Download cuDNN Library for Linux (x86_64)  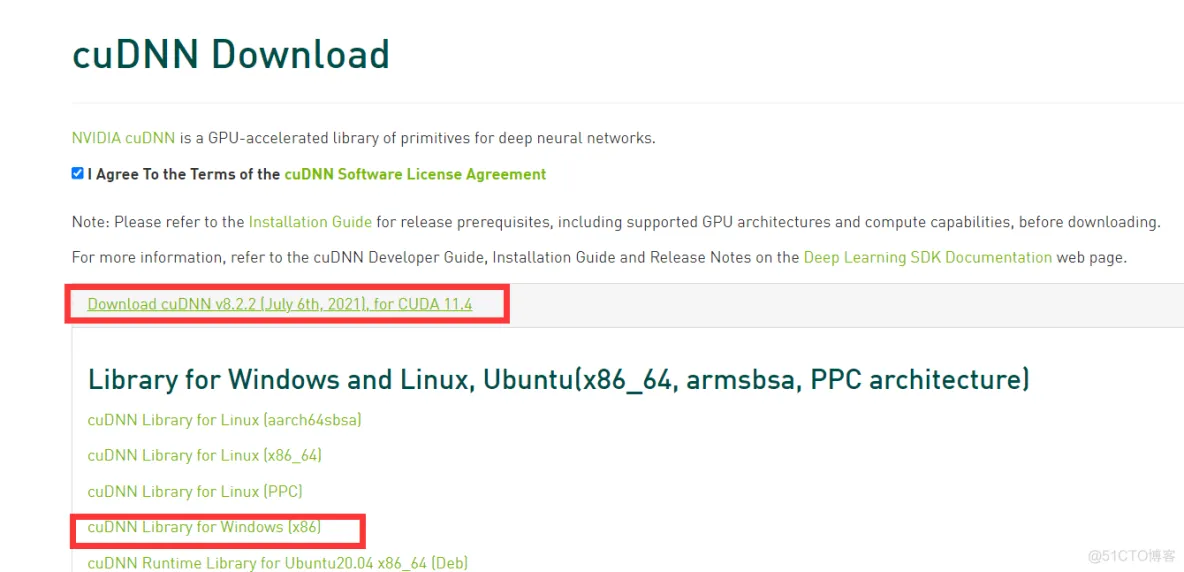[x=205, y=455]
